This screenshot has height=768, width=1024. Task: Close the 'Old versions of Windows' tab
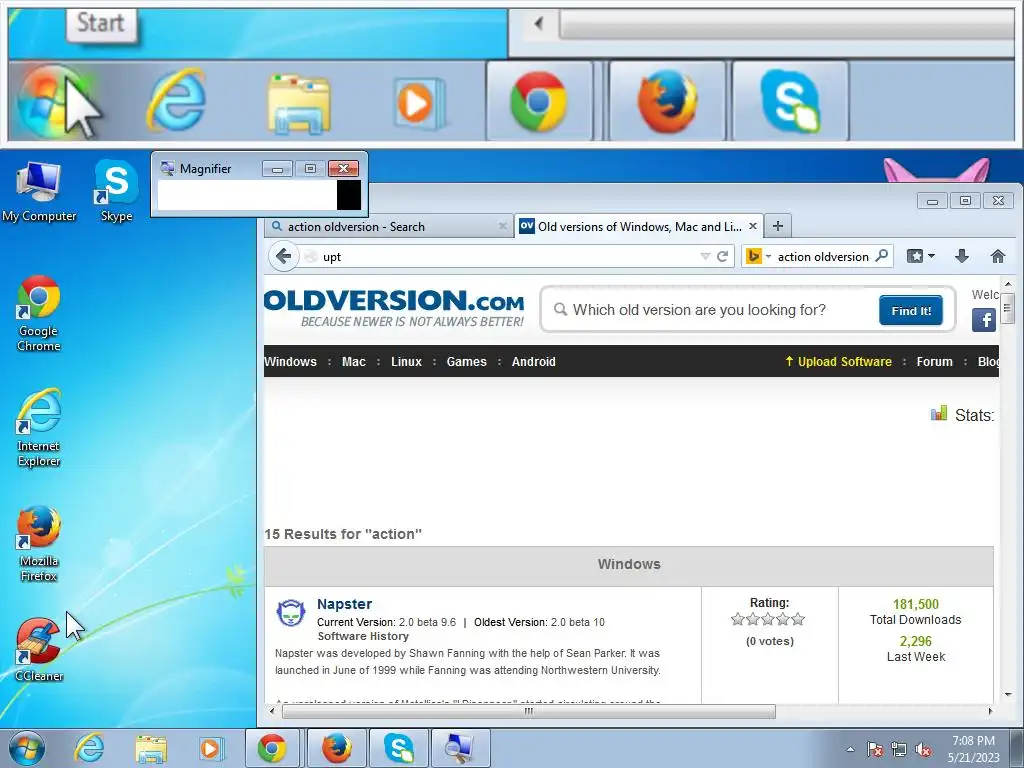(x=752, y=226)
